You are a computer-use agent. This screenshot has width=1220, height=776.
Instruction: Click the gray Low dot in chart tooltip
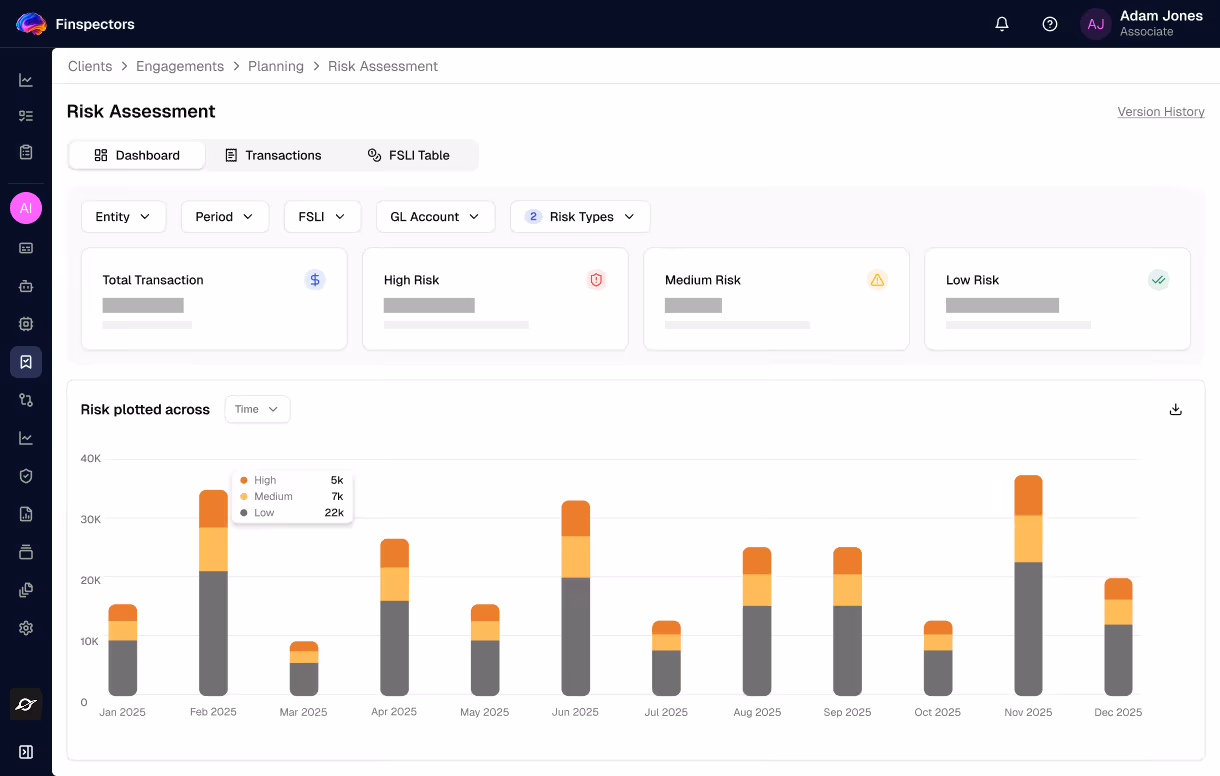[x=244, y=513]
